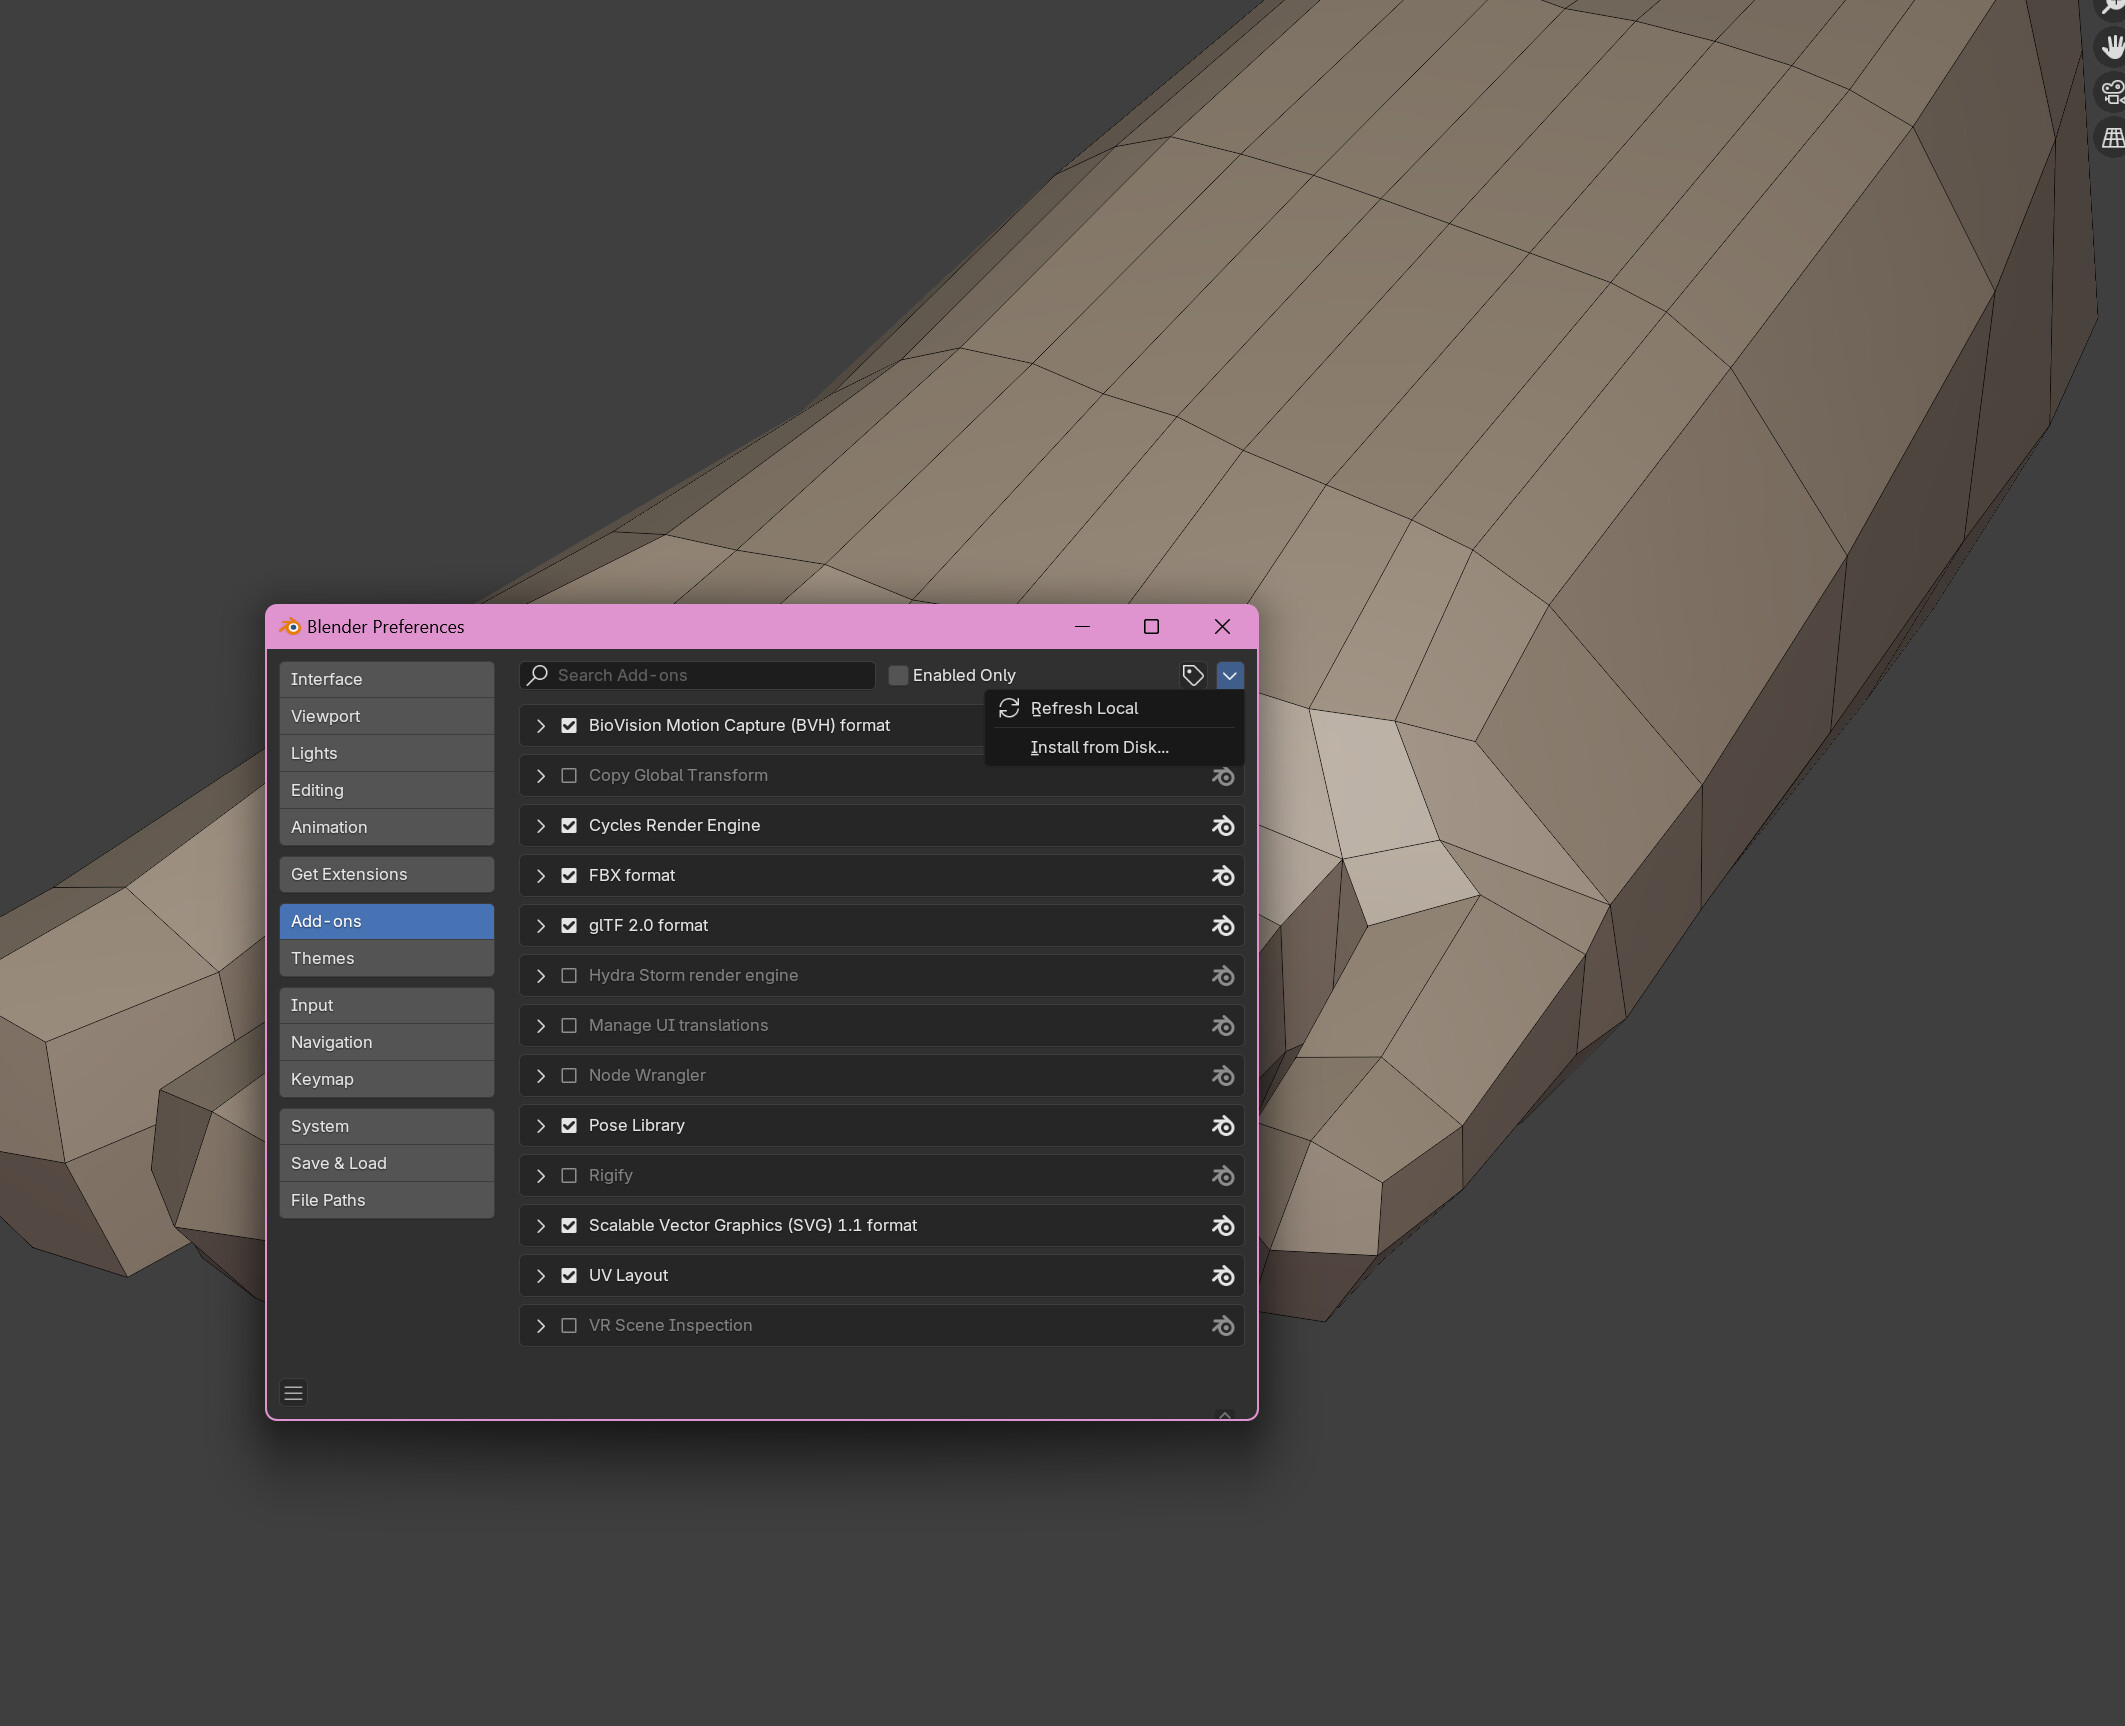Click the Blender icon on FBX format row

click(1223, 876)
